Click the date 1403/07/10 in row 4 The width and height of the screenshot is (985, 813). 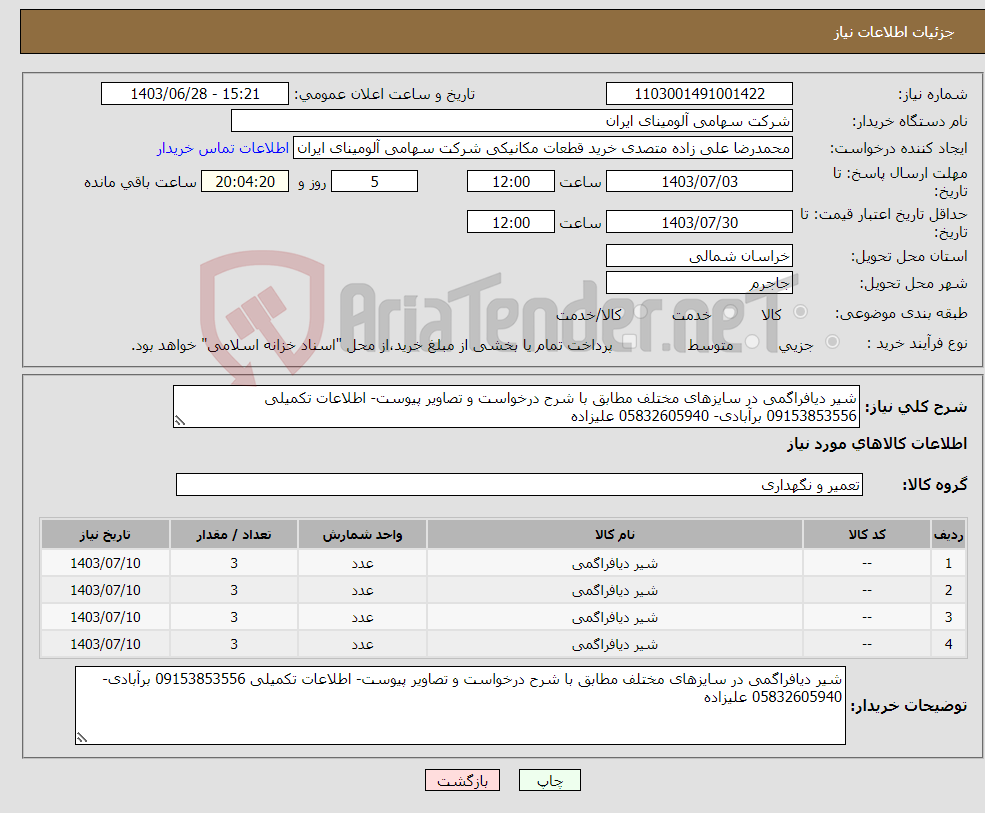pyautogui.click(x=106, y=644)
